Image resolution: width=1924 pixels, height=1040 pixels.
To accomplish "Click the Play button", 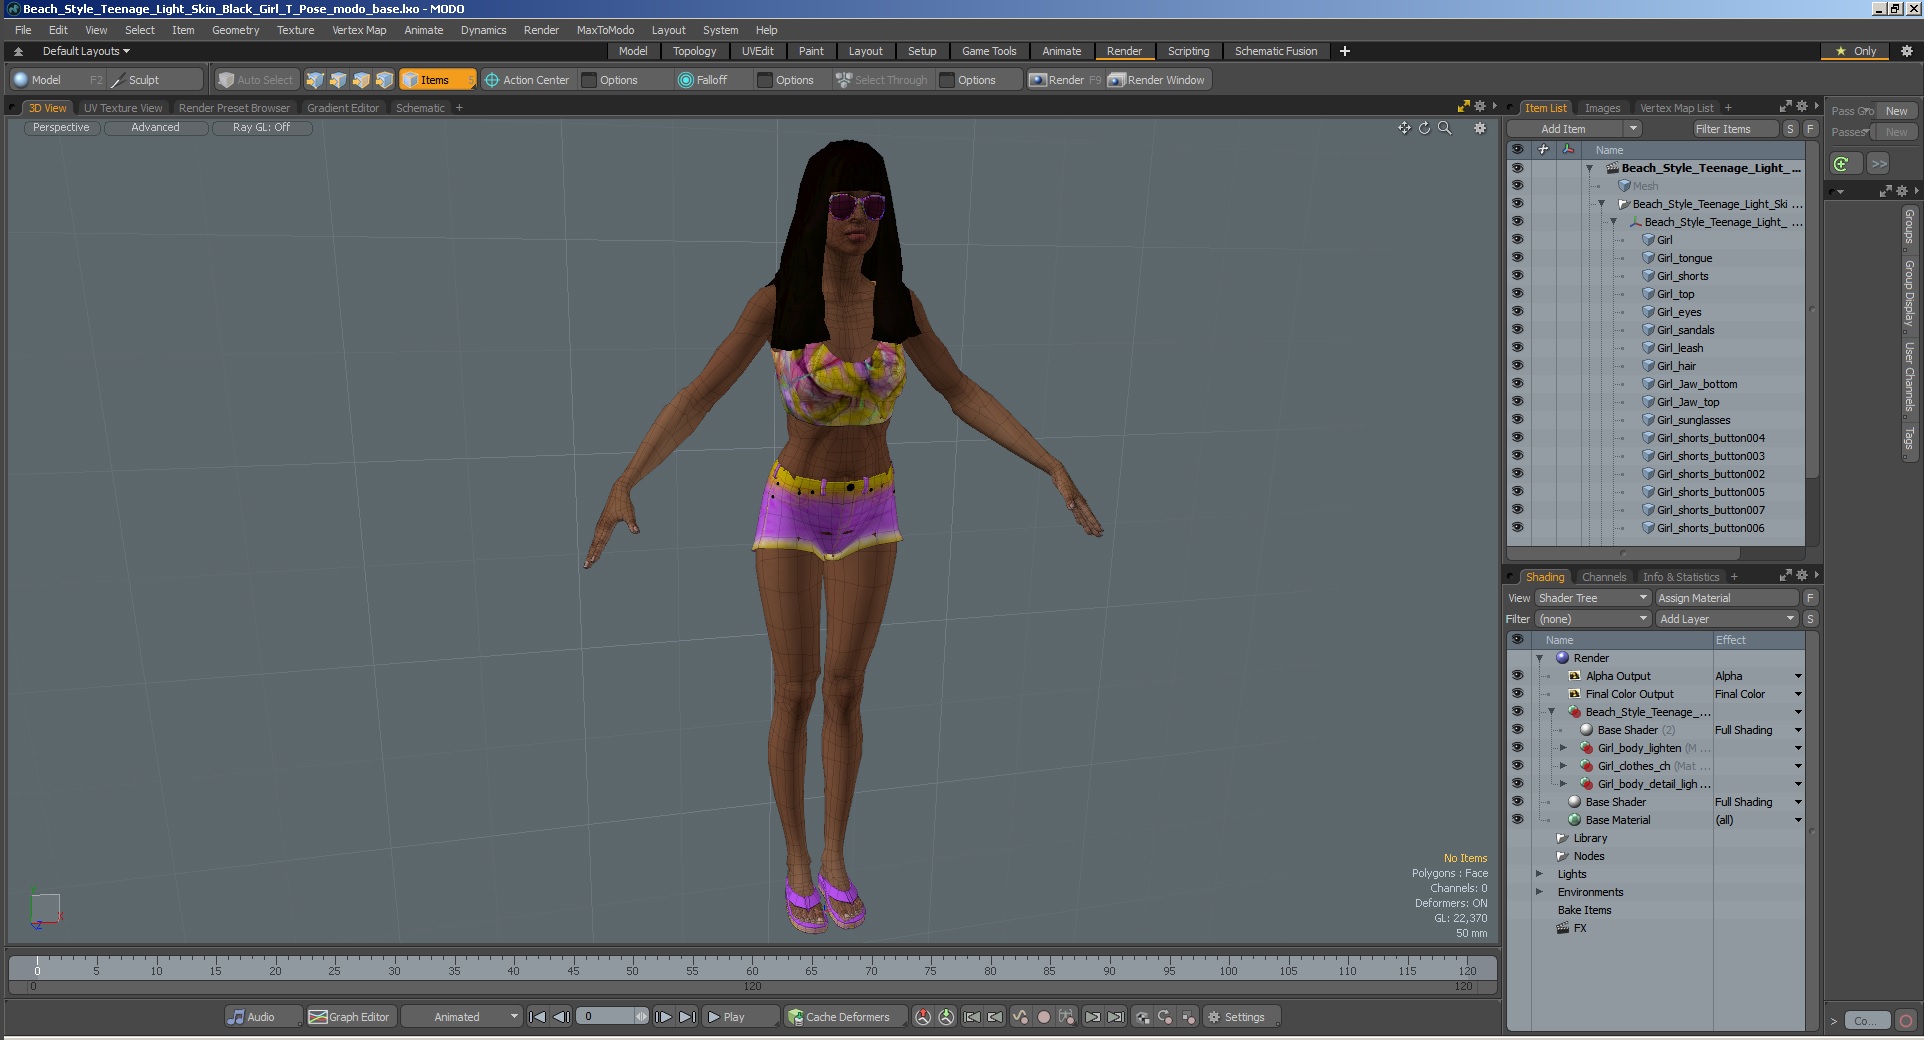I will tap(740, 1017).
